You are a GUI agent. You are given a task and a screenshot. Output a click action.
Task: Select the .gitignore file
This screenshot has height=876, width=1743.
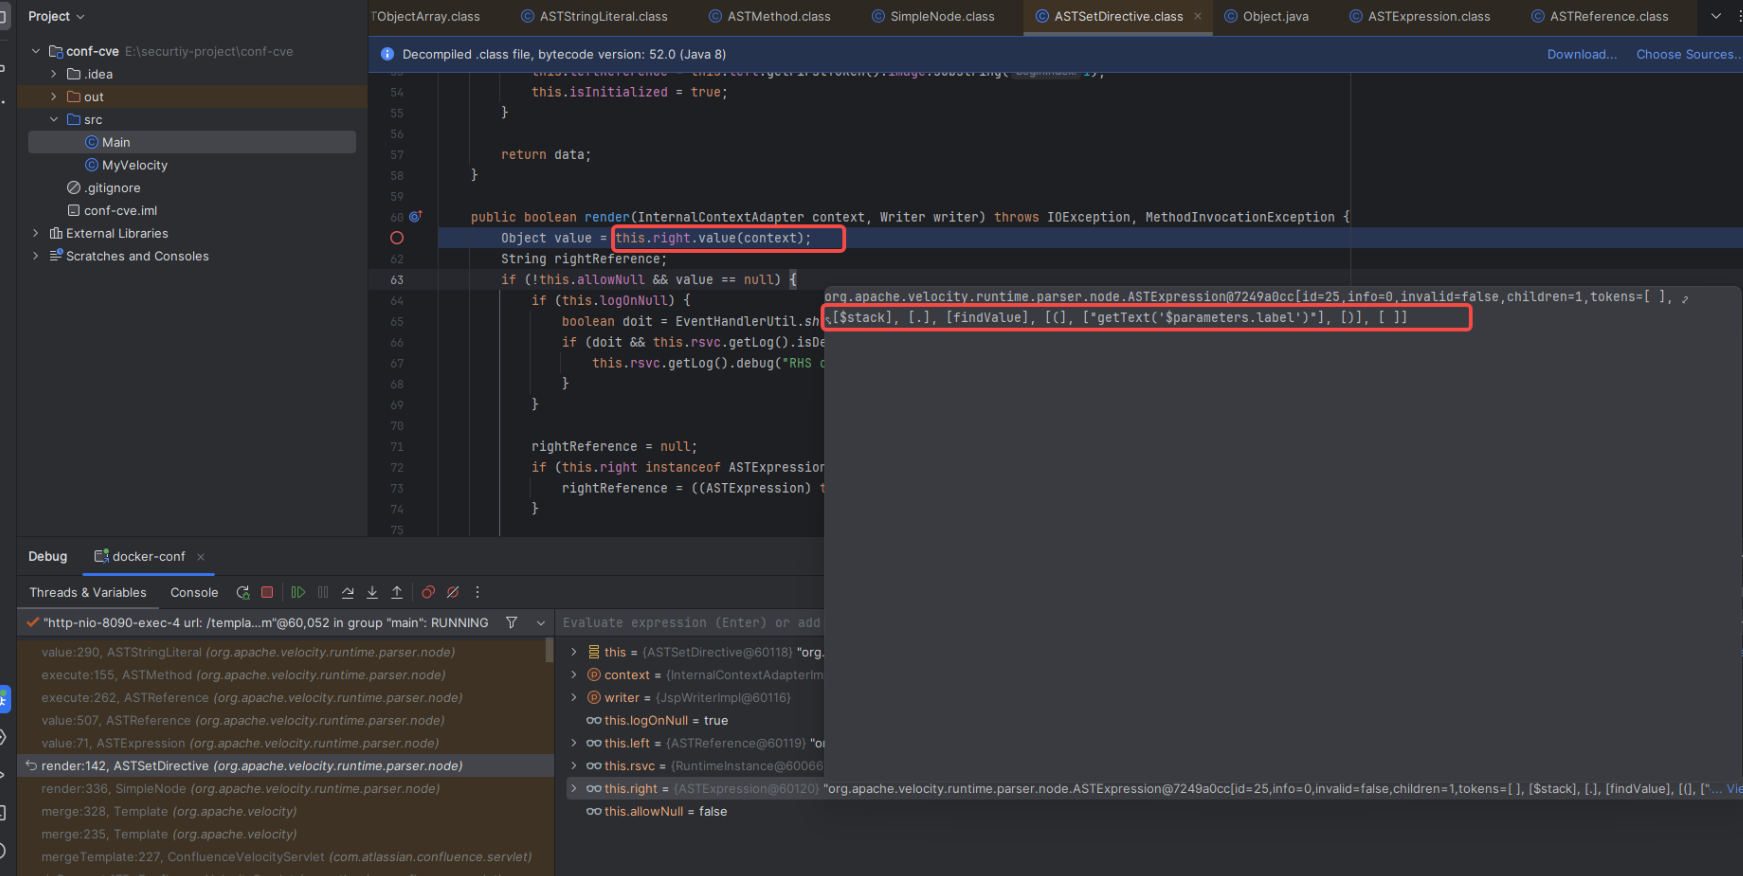pos(103,188)
